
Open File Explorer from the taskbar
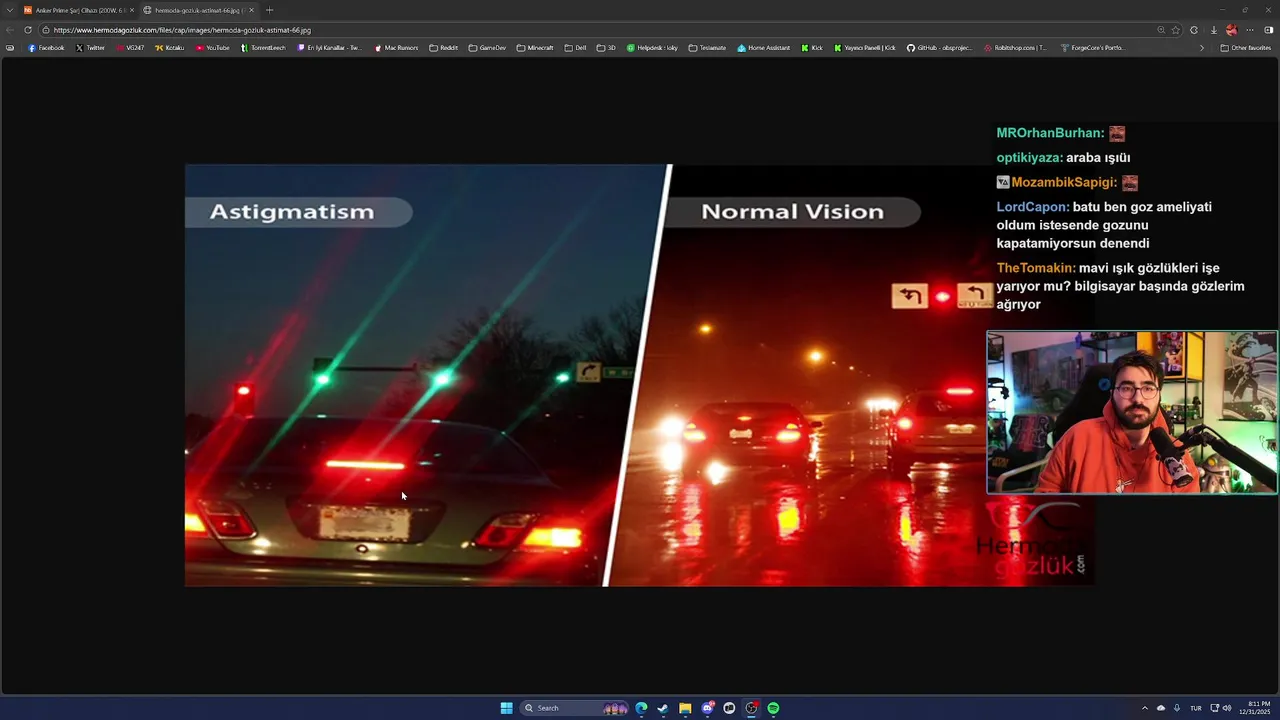685,708
